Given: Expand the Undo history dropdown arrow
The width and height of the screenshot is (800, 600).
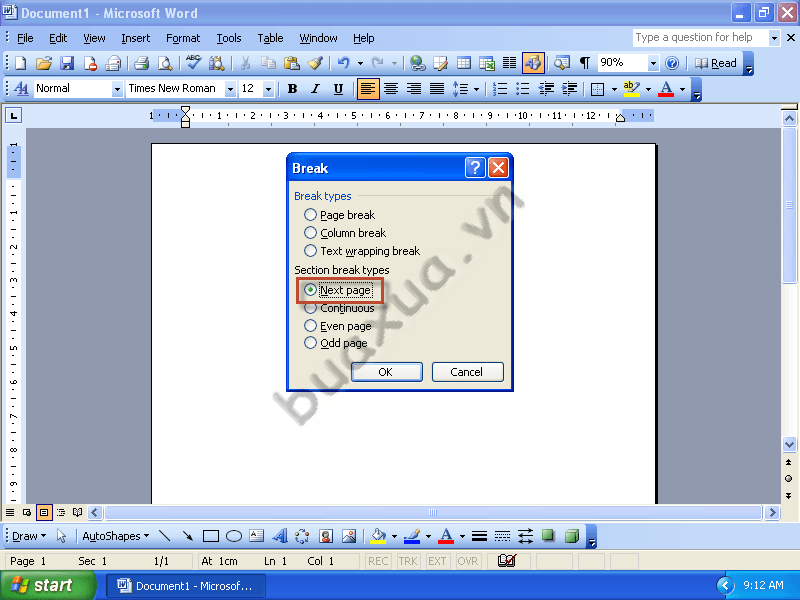Looking at the screenshot, I should 360,63.
